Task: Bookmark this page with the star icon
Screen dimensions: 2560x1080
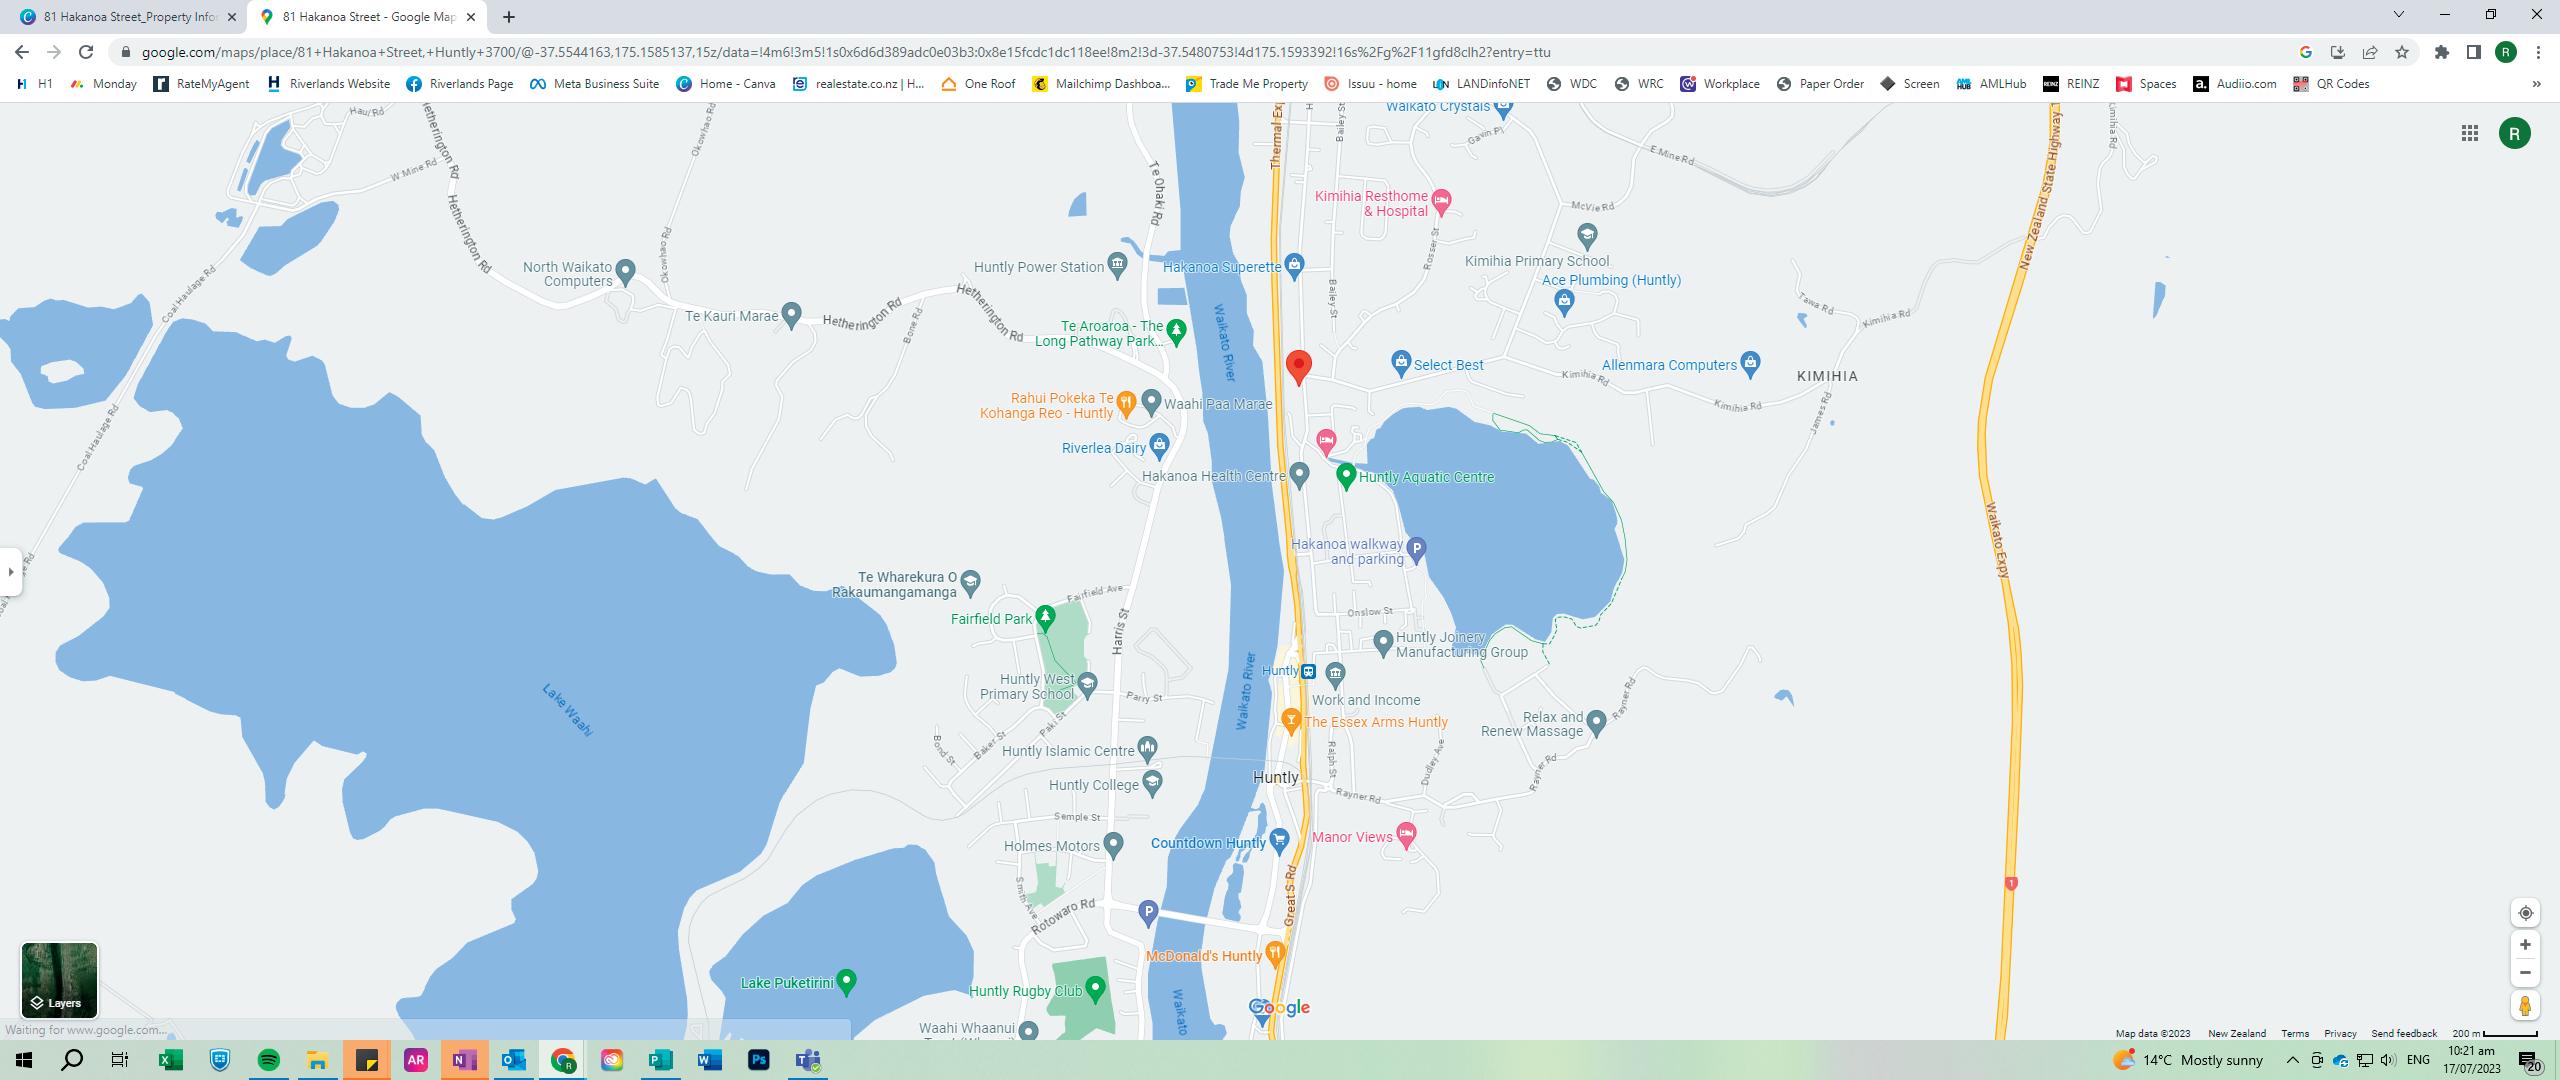Action: (2402, 52)
